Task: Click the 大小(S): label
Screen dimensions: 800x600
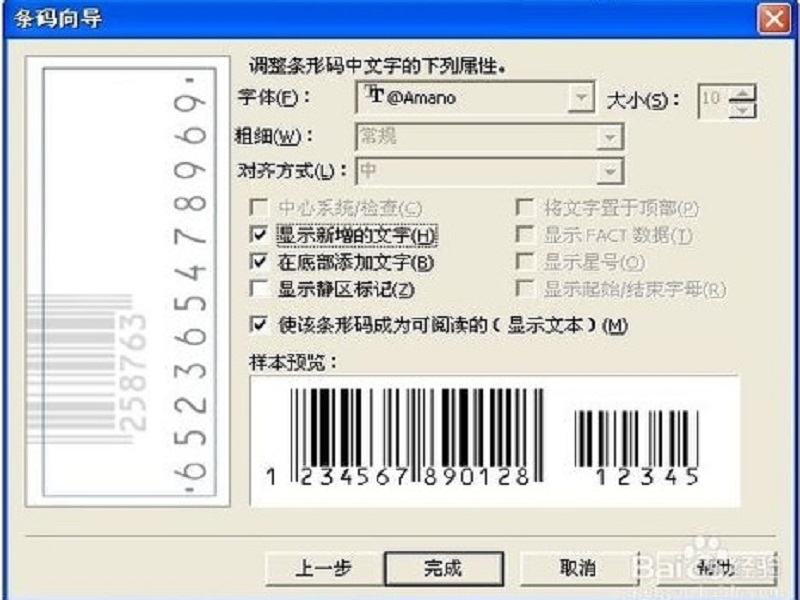Action: (x=643, y=101)
